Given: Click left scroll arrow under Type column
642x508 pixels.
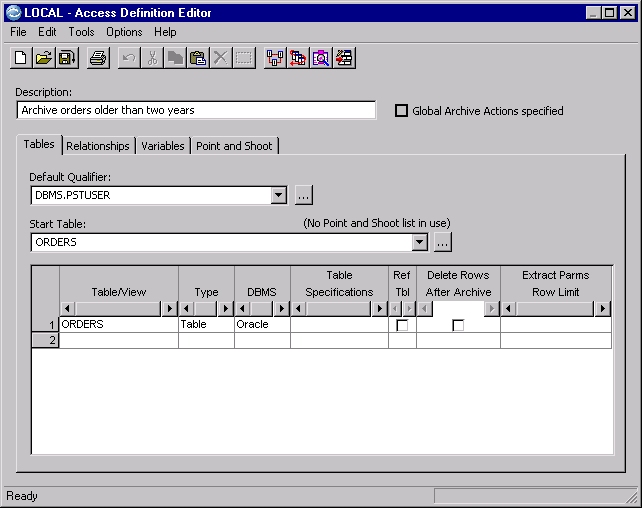Looking at the screenshot, I should 187,308.
